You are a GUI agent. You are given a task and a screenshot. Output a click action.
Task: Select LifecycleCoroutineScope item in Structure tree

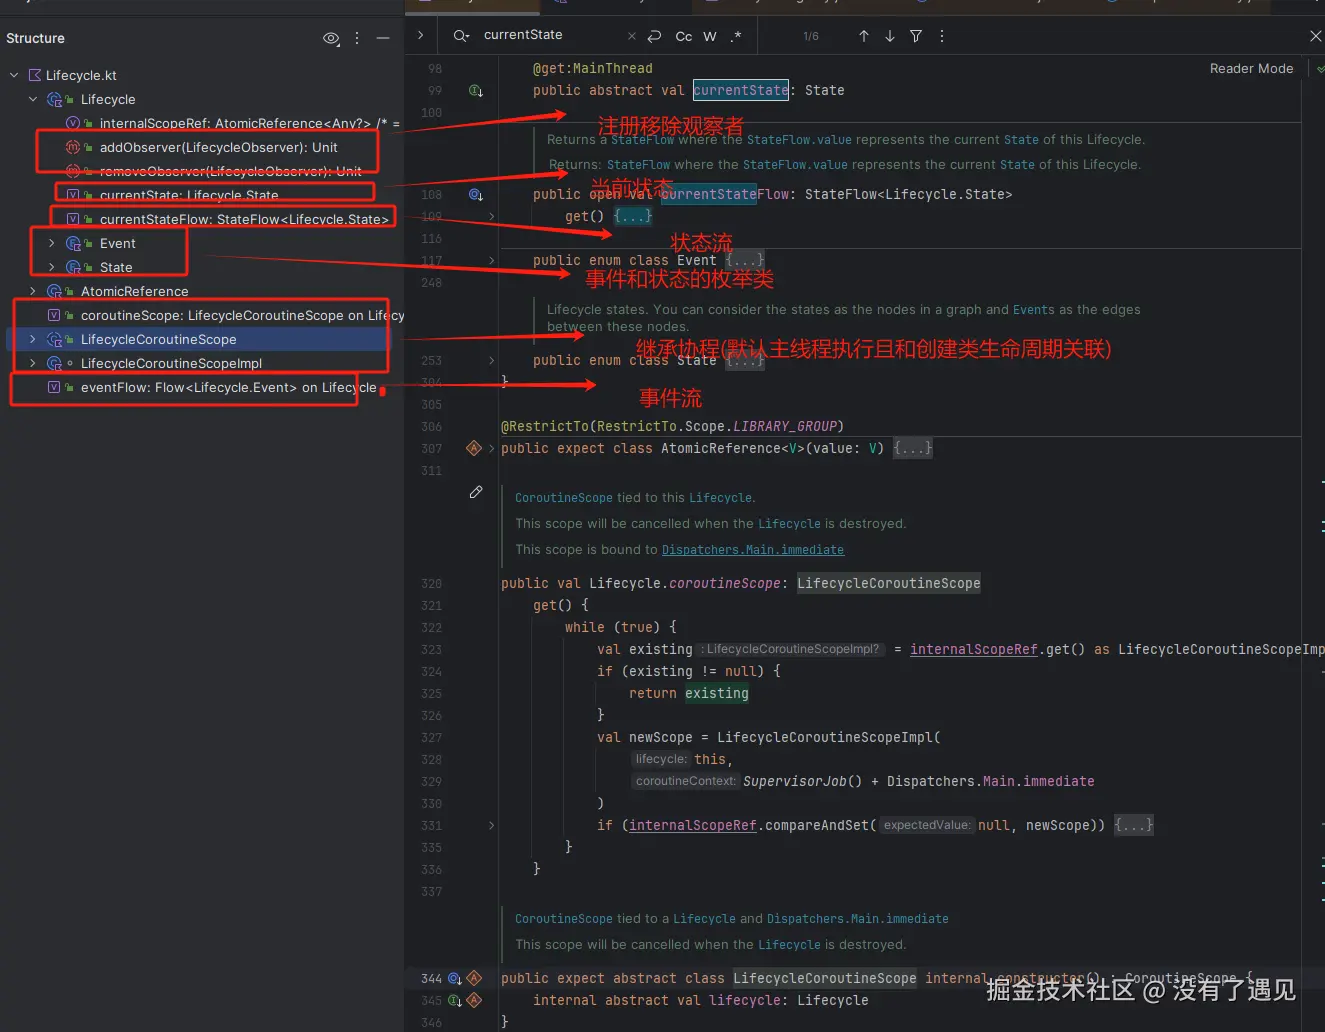pos(158,339)
